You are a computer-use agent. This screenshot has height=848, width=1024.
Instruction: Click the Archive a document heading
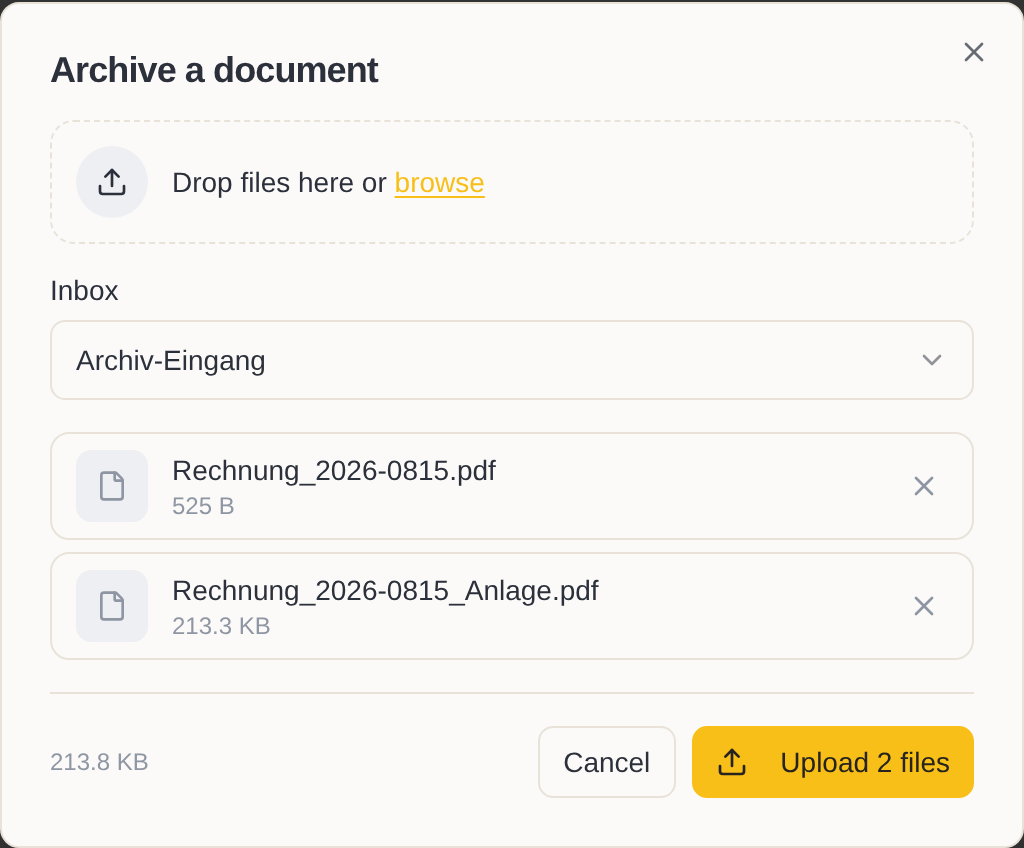click(x=214, y=70)
